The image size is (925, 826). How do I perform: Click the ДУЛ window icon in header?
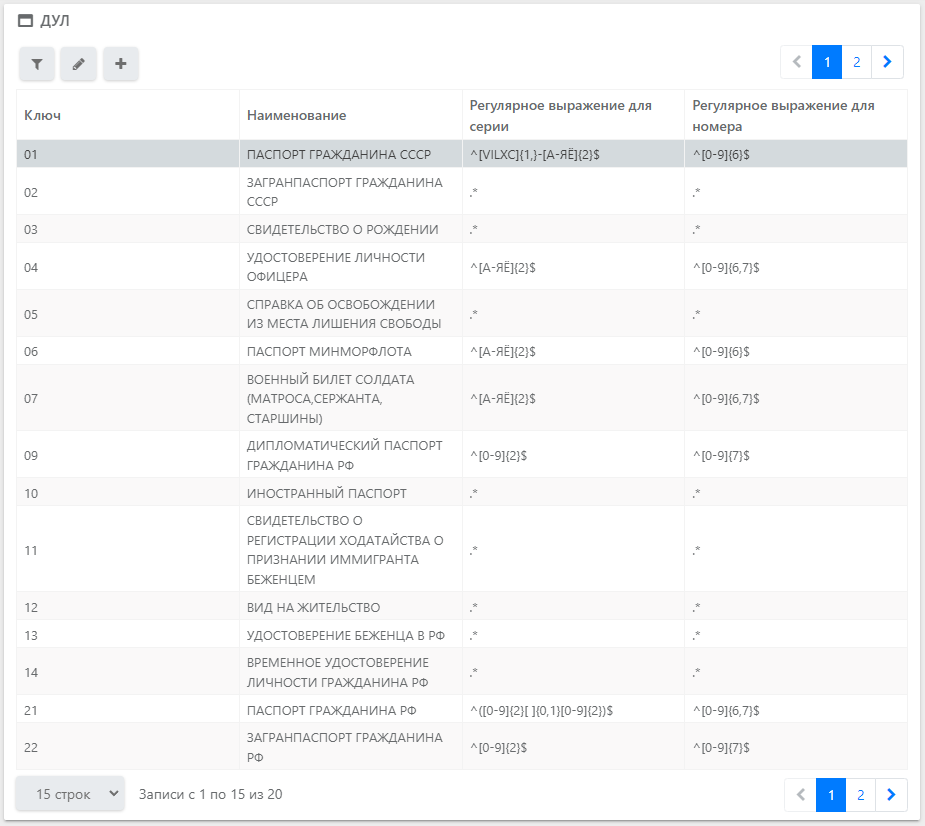[26, 21]
